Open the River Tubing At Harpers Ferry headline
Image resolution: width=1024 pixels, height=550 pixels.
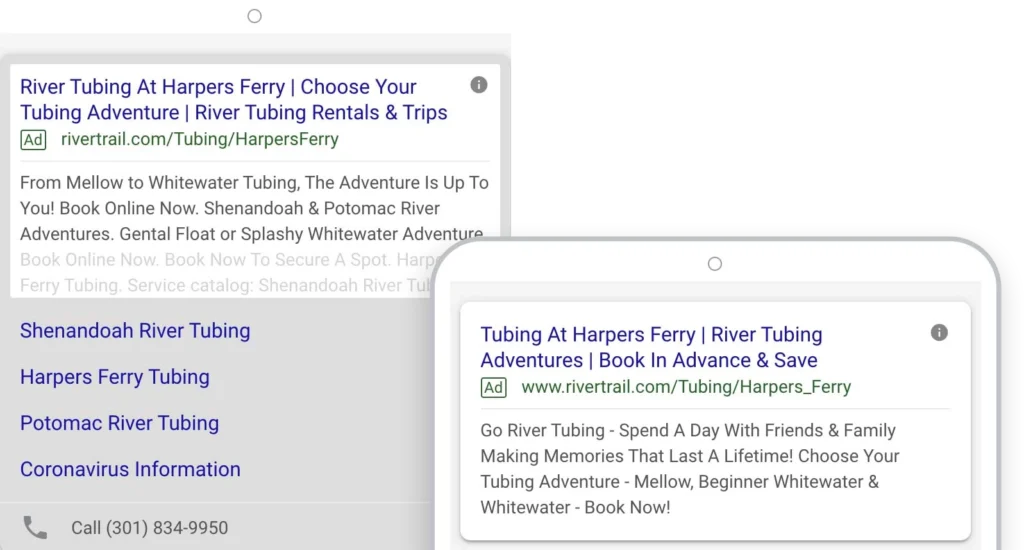coord(234,99)
